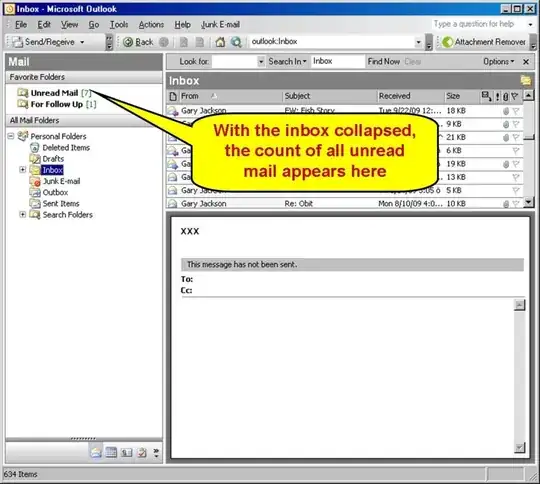The image size is (540, 484).
Task: Collapse the Personal Folders tree node
Action: [x=11, y=136]
